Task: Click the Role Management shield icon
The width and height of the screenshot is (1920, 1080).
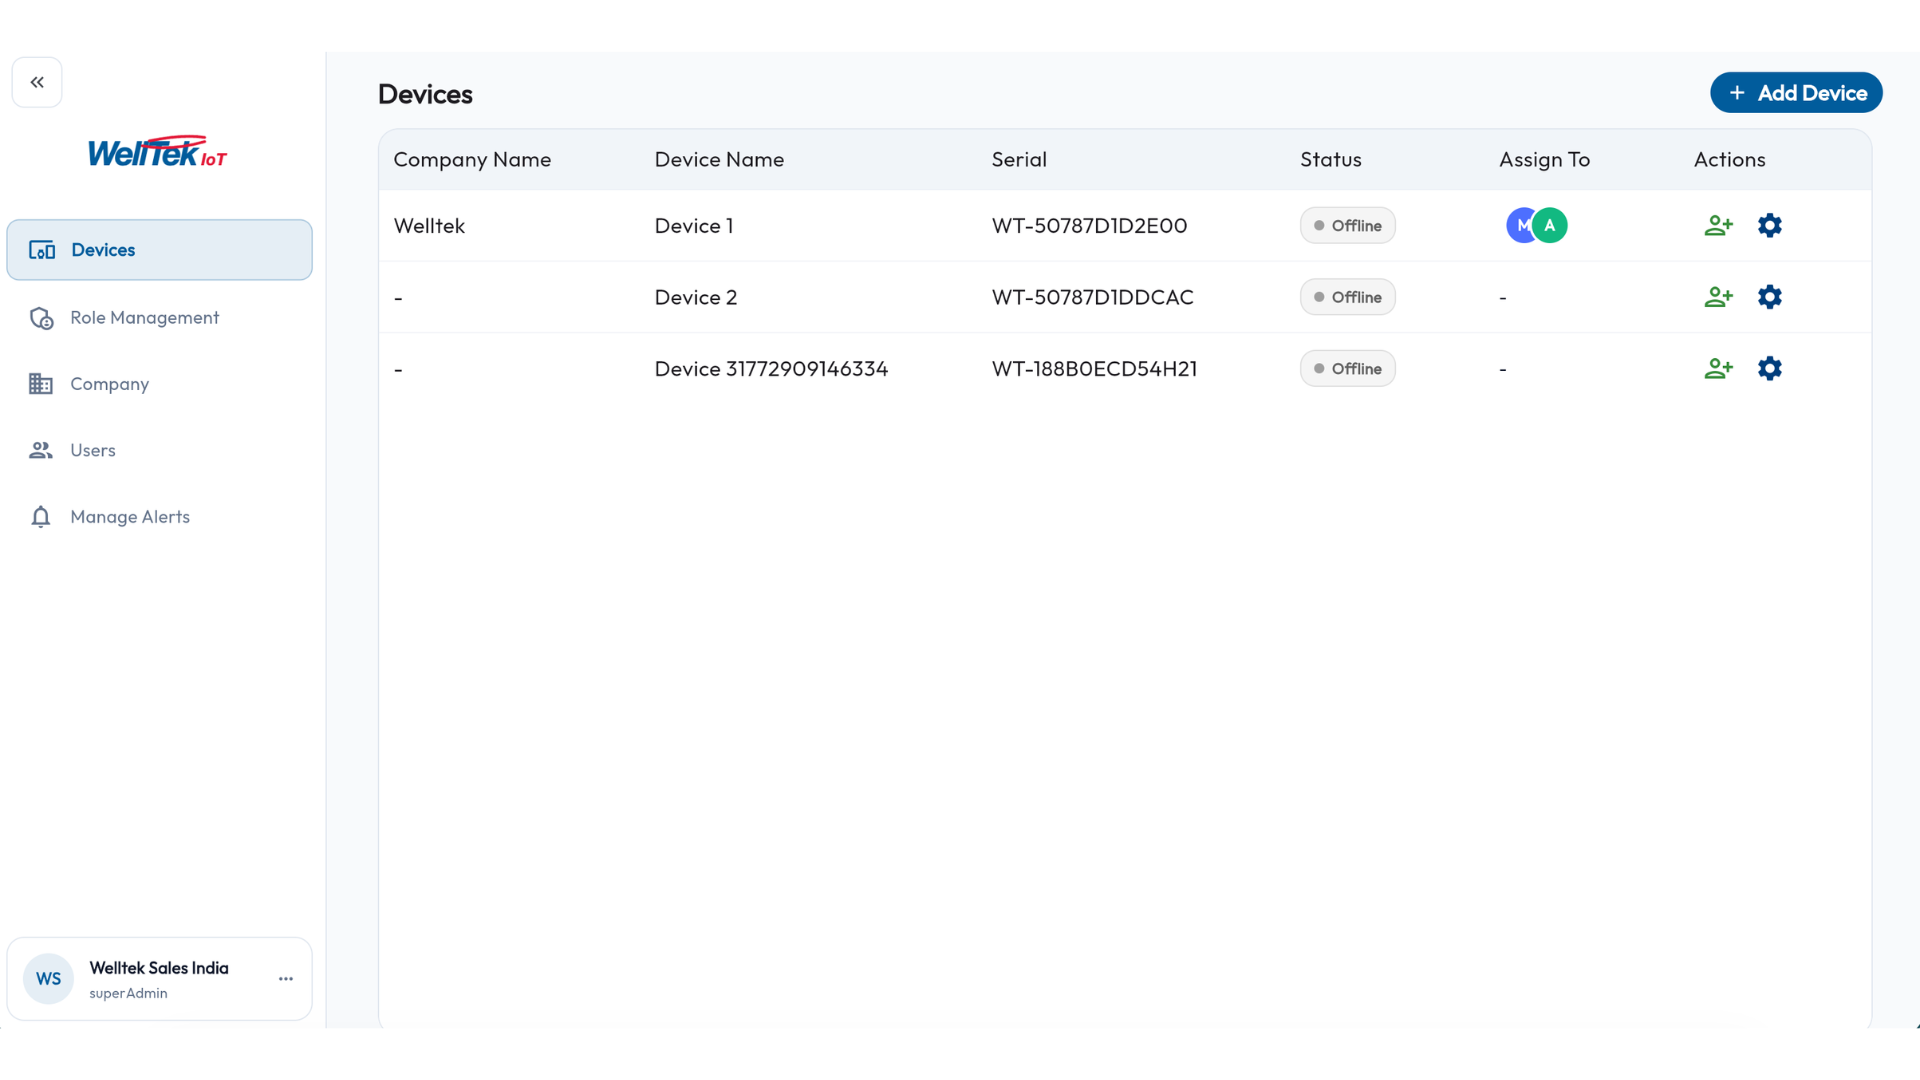Action: 41,318
